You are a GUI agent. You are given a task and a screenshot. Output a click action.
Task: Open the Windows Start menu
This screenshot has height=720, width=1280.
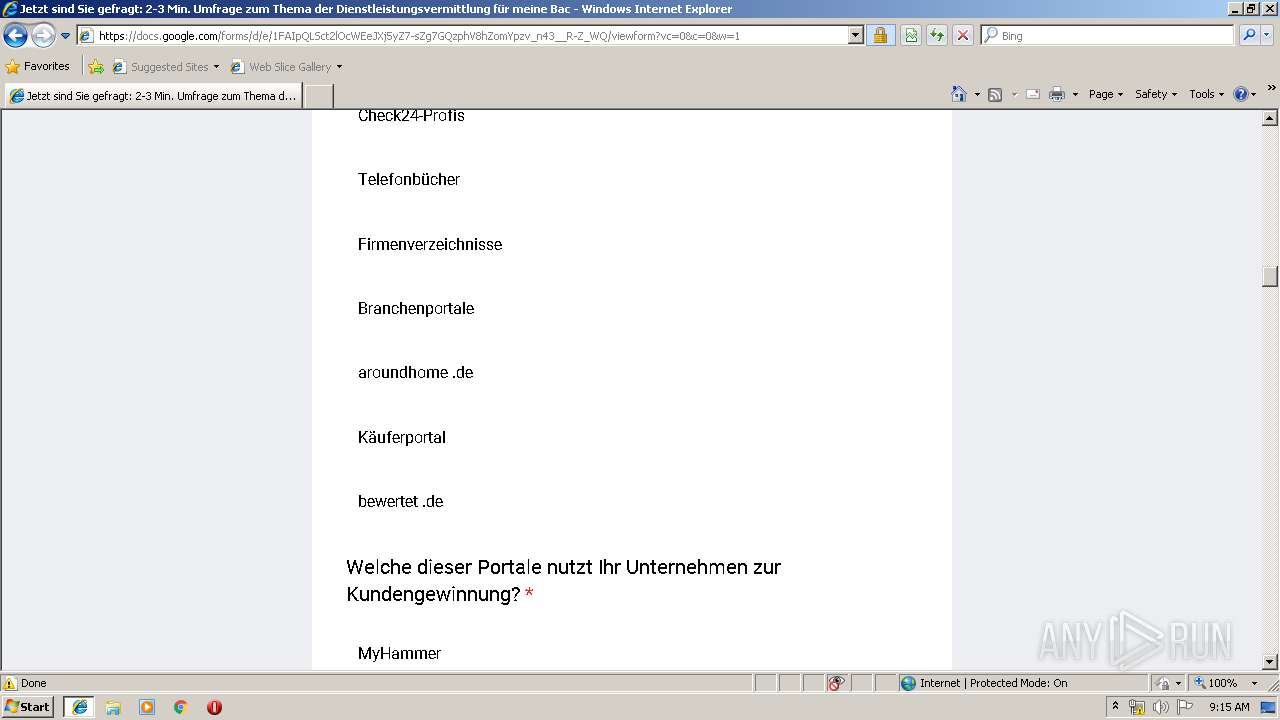coord(27,707)
